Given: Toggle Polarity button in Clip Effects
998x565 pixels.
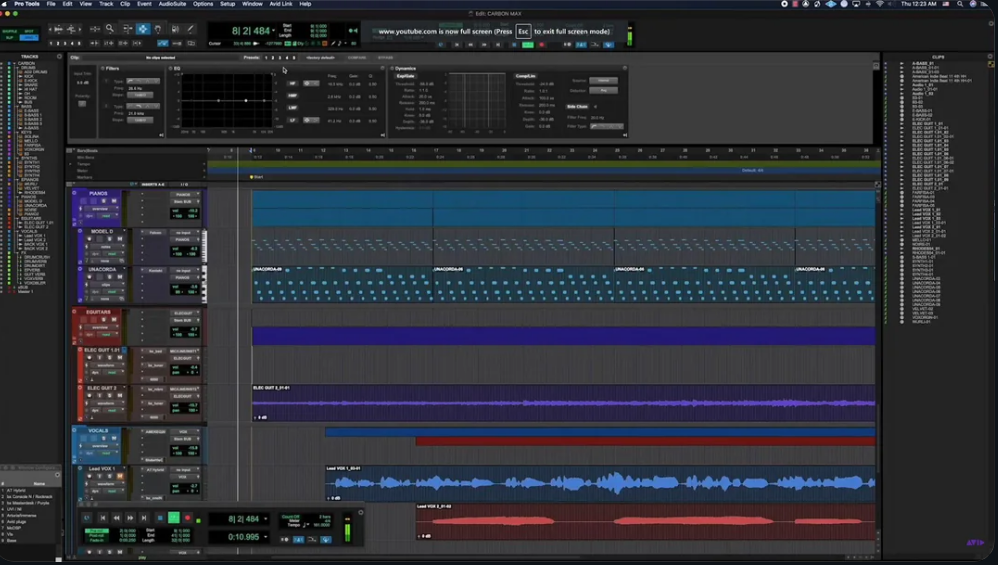Looking at the screenshot, I should (82, 104).
